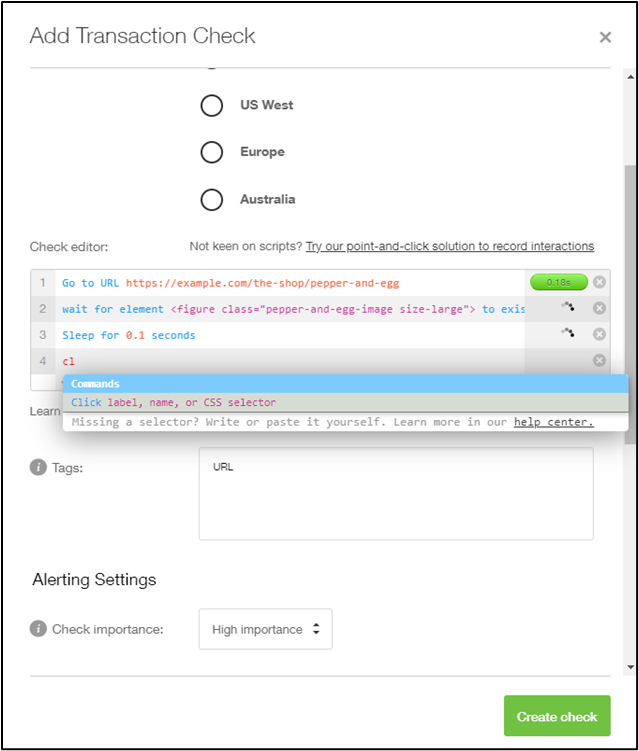Click the 0.18s timing badge
Image resolution: width=639 pixels, height=751 pixels.
559,282
